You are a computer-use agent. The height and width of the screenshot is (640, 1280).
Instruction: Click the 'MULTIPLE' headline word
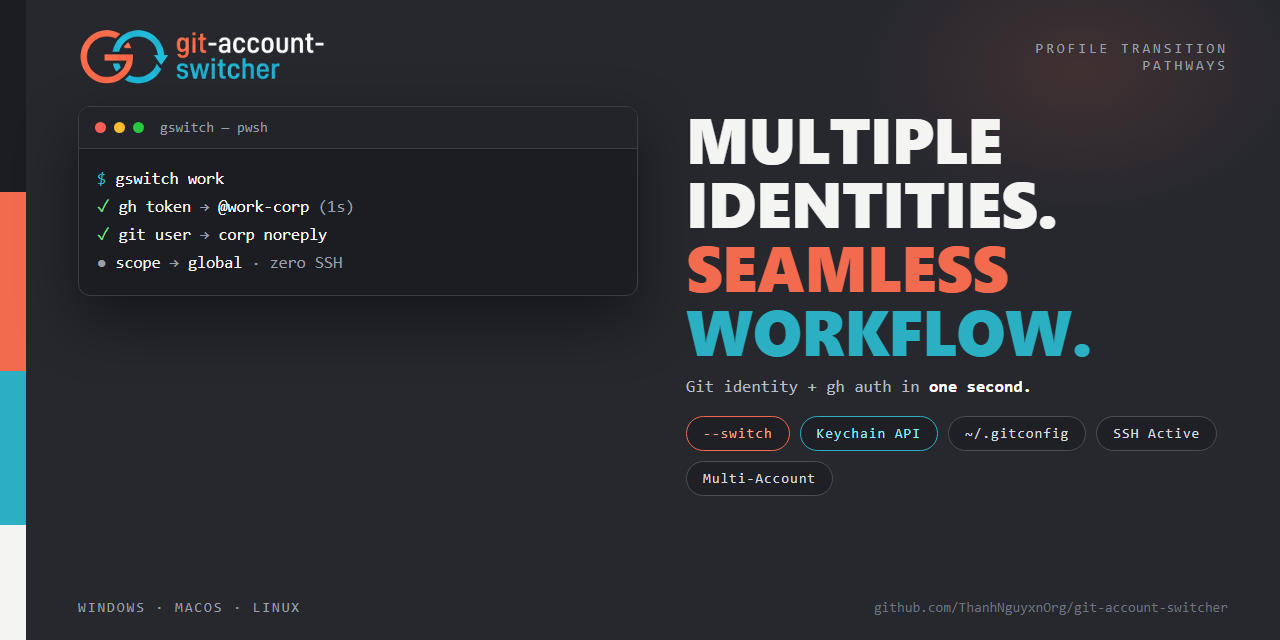(x=845, y=142)
